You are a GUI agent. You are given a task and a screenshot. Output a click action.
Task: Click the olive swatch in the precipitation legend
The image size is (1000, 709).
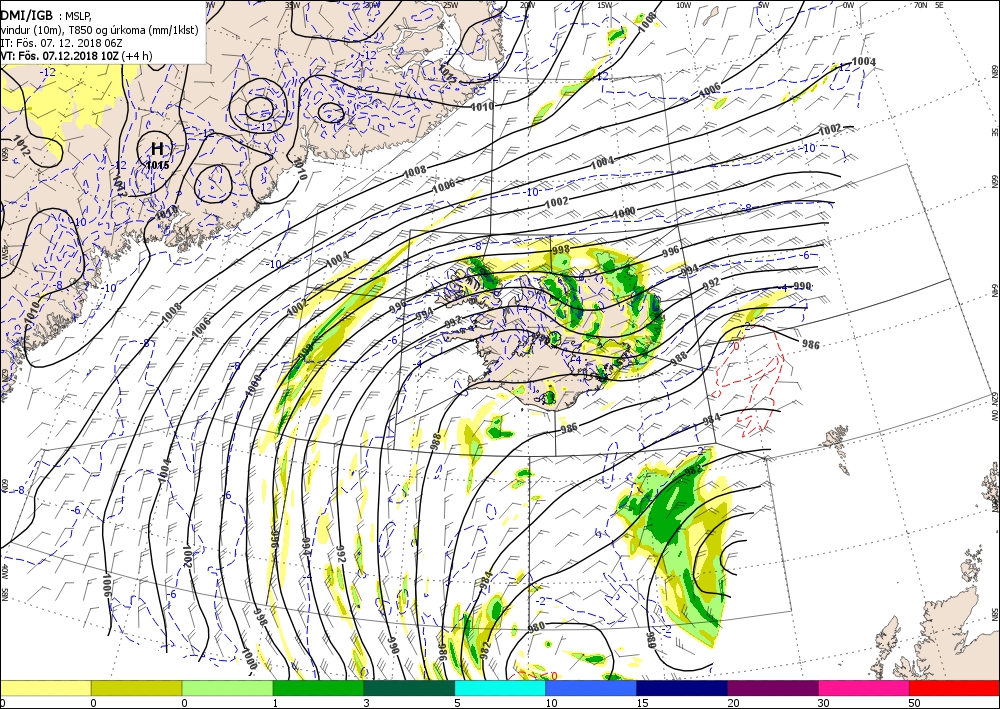(136, 687)
